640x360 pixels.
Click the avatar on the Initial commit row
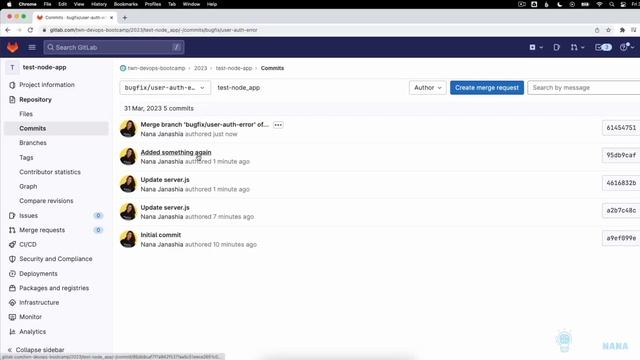(128, 239)
